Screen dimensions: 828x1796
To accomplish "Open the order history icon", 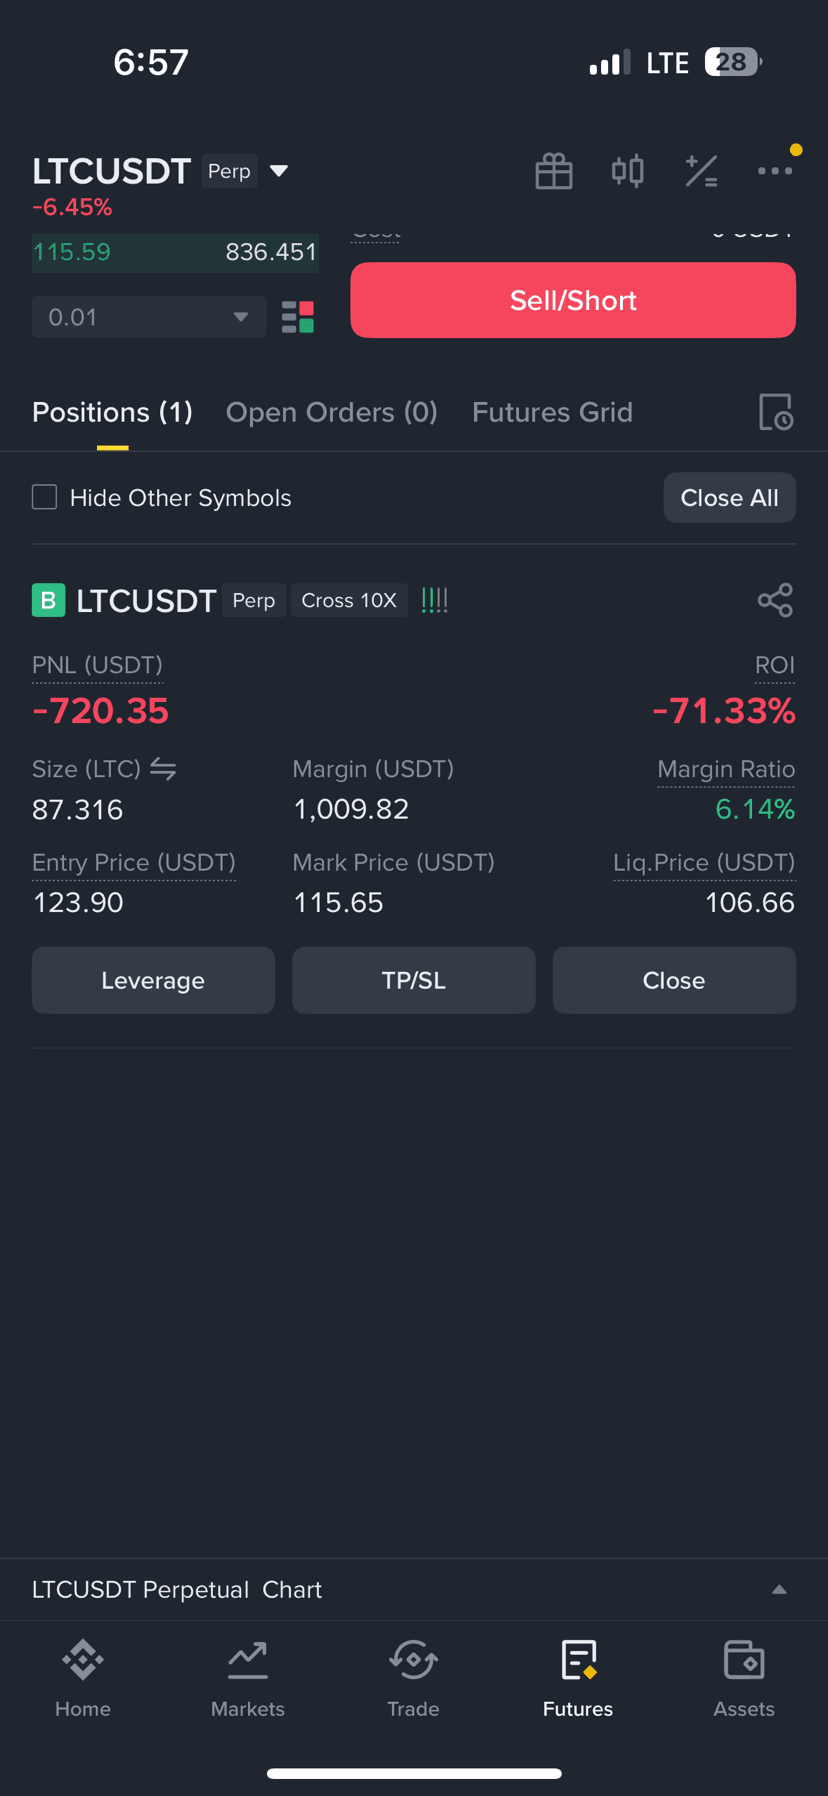I will (x=775, y=412).
